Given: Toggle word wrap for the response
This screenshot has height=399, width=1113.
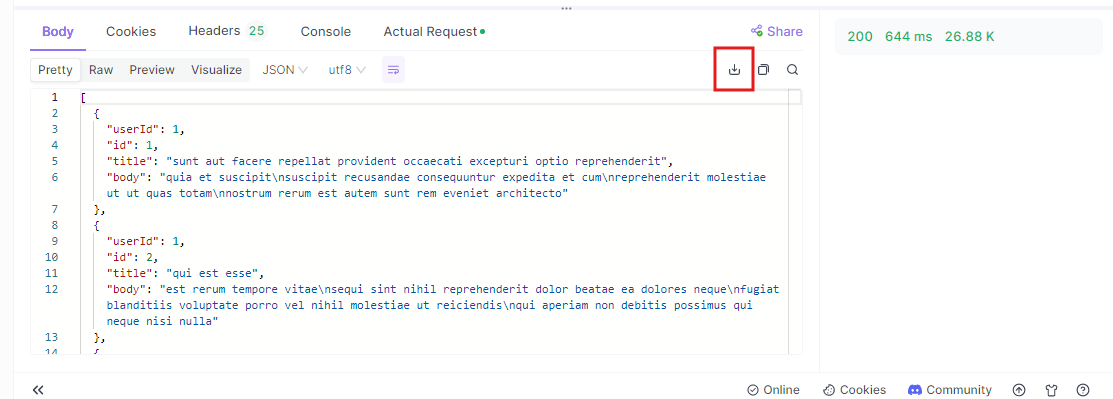Looking at the screenshot, I should 393,70.
